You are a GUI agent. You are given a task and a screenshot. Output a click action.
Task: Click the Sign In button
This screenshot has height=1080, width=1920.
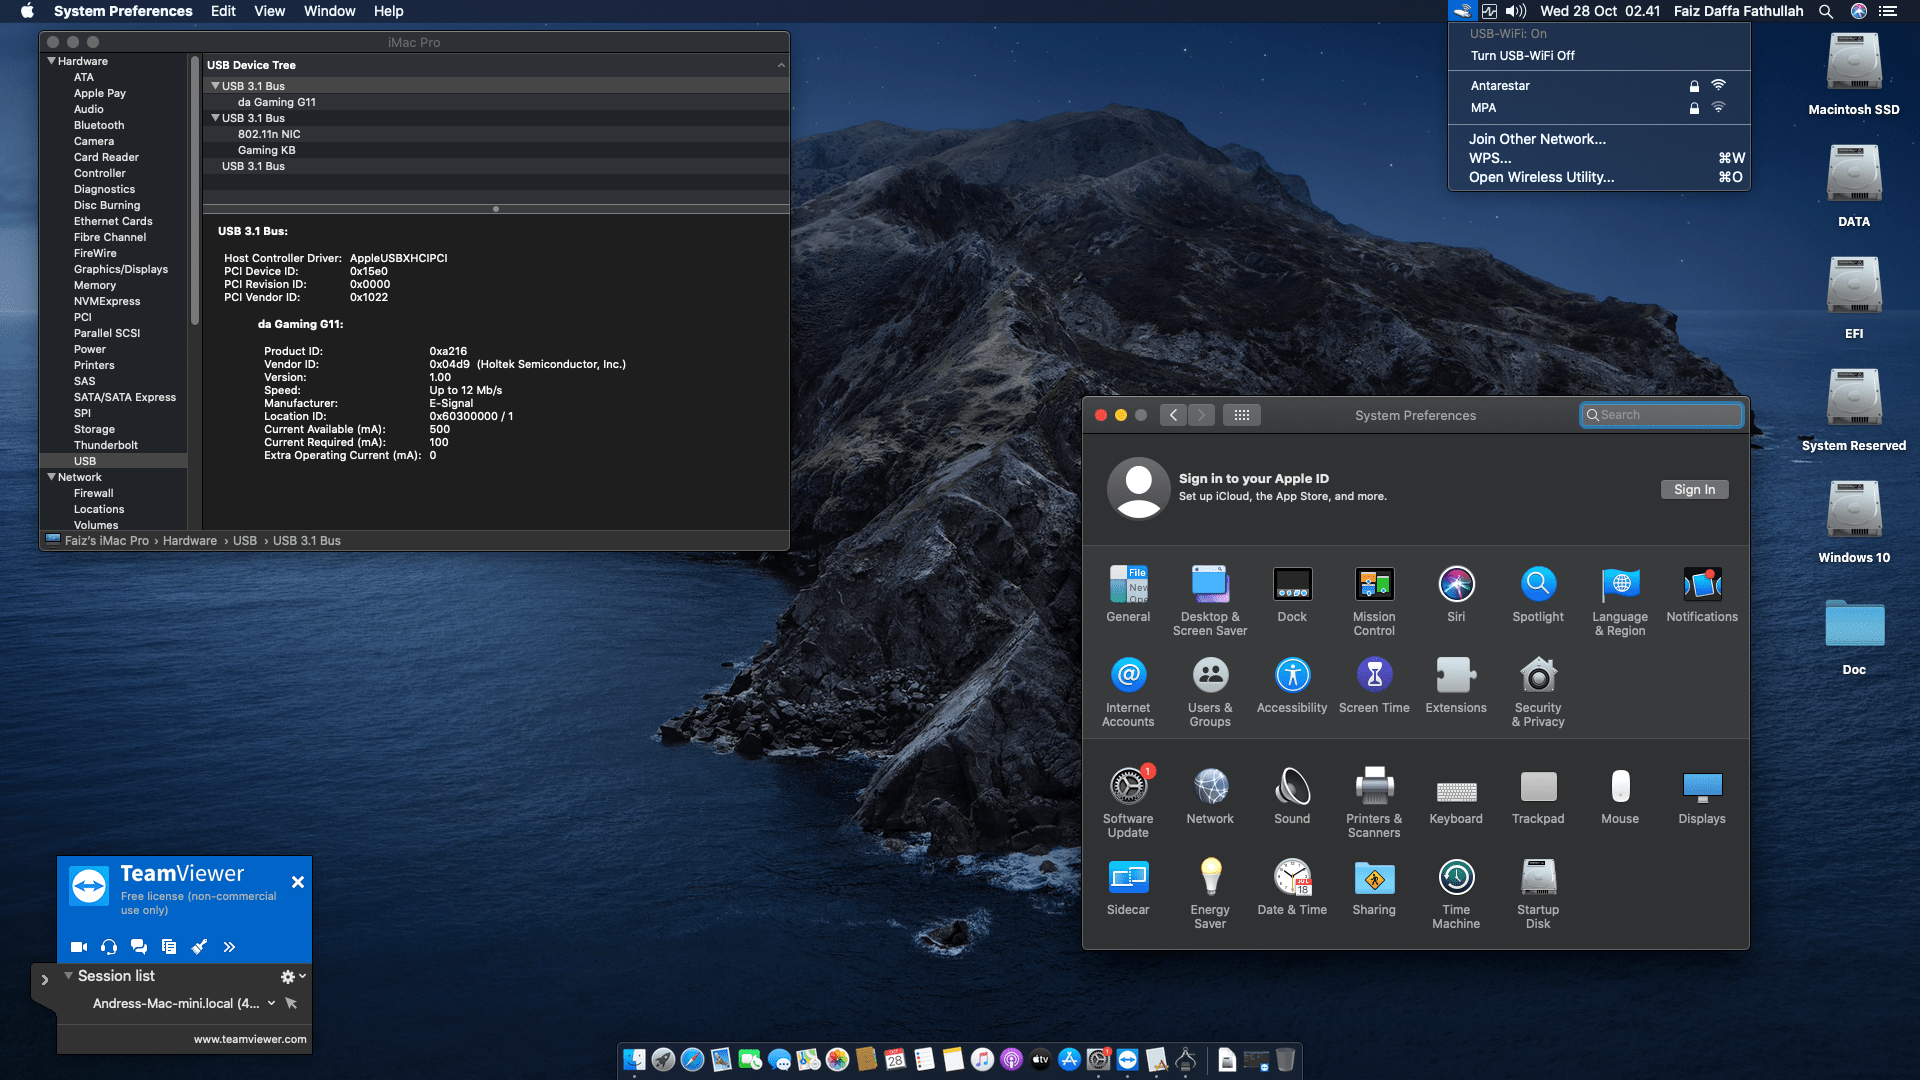pyautogui.click(x=1694, y=489)
